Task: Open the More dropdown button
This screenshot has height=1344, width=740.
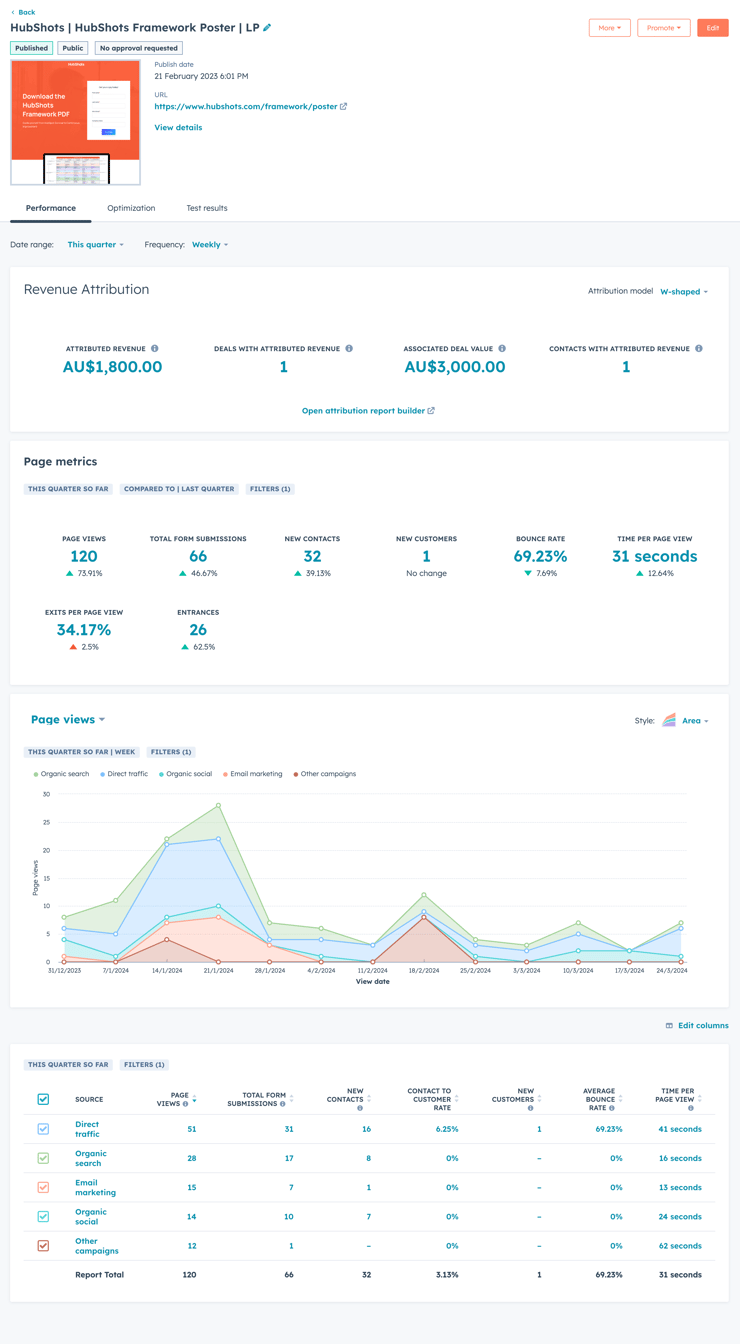Action: [609, 28]
